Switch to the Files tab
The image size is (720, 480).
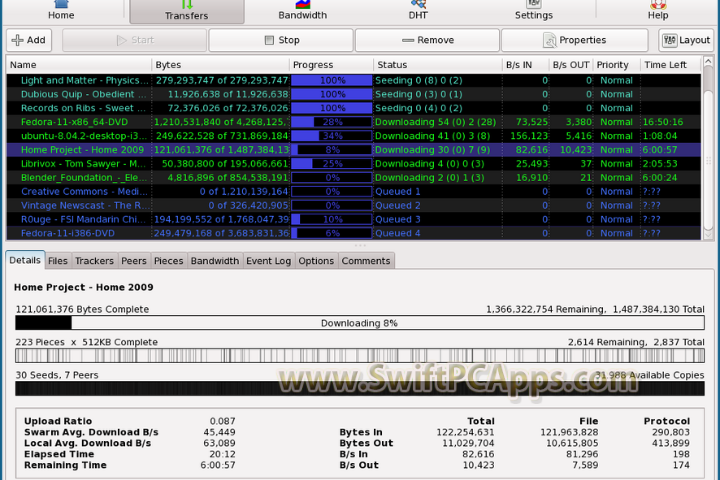58,261
